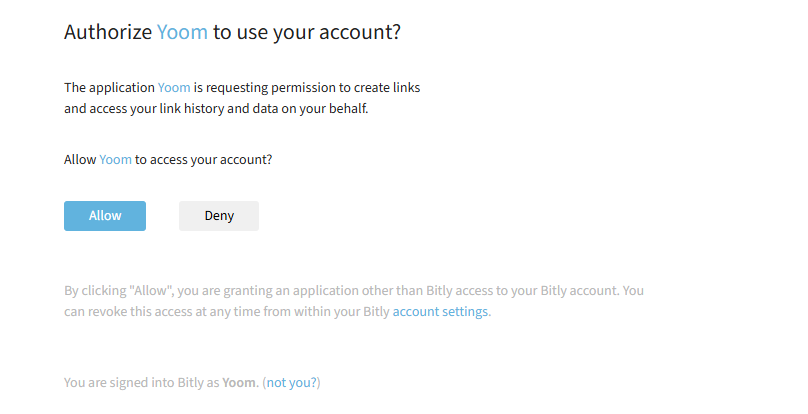Click the blue Allow button

coord(105,216)
